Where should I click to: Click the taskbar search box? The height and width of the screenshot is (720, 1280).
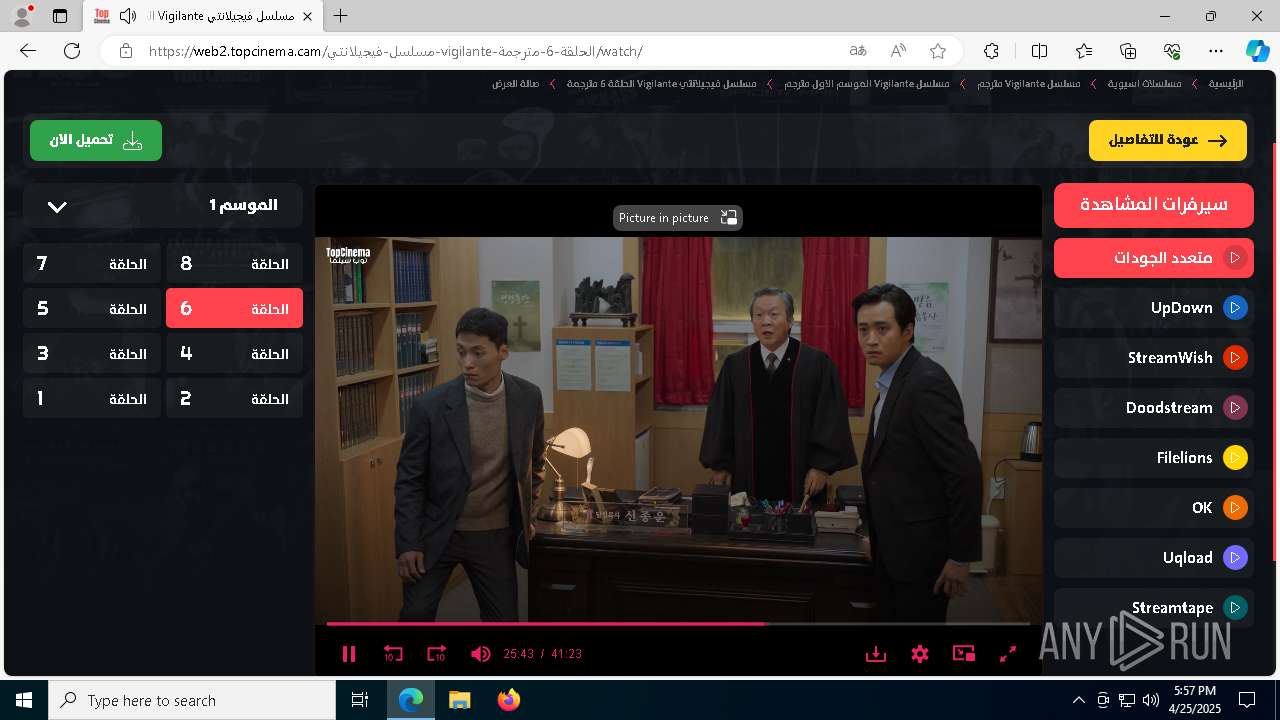tap(192, 700)
